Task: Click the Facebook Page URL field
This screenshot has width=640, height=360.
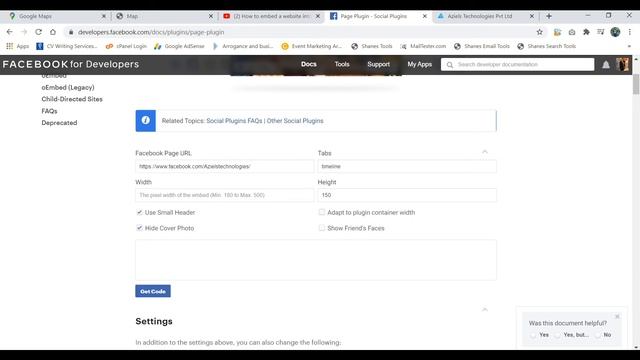Action: point(224,167)
